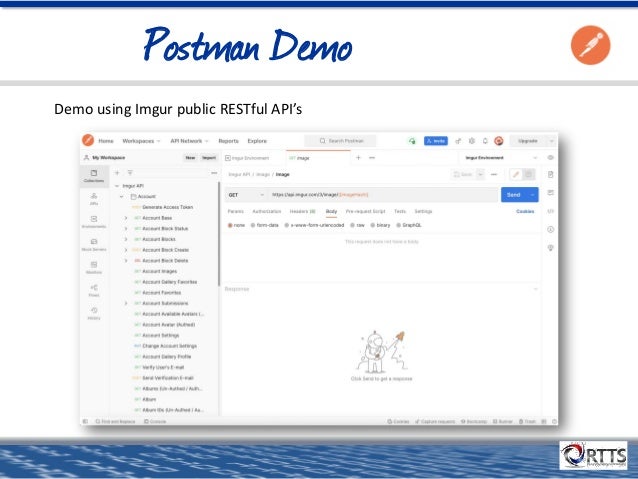The image size is (638, 479).
Task: Switch to the Headers tab
Action: (x=303, y=211)
